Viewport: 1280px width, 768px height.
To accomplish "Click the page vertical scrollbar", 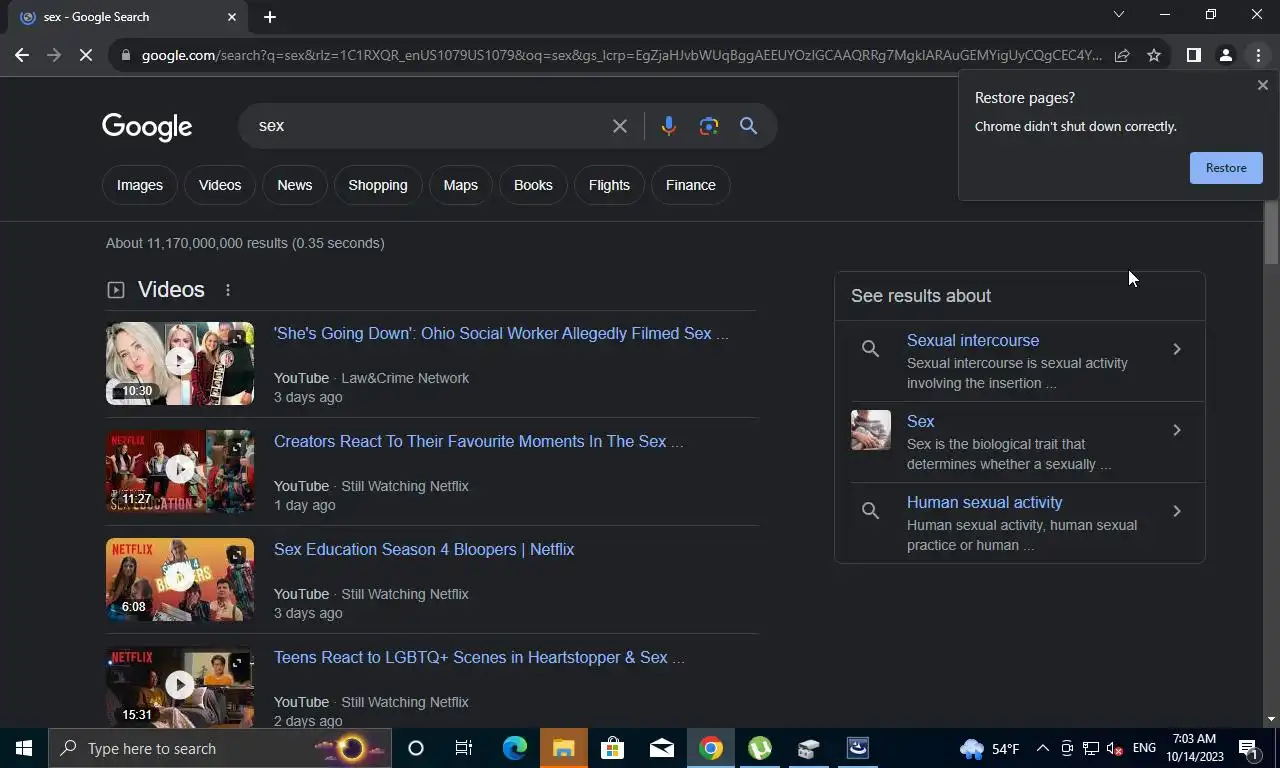I will click(x=1271, y=232).
